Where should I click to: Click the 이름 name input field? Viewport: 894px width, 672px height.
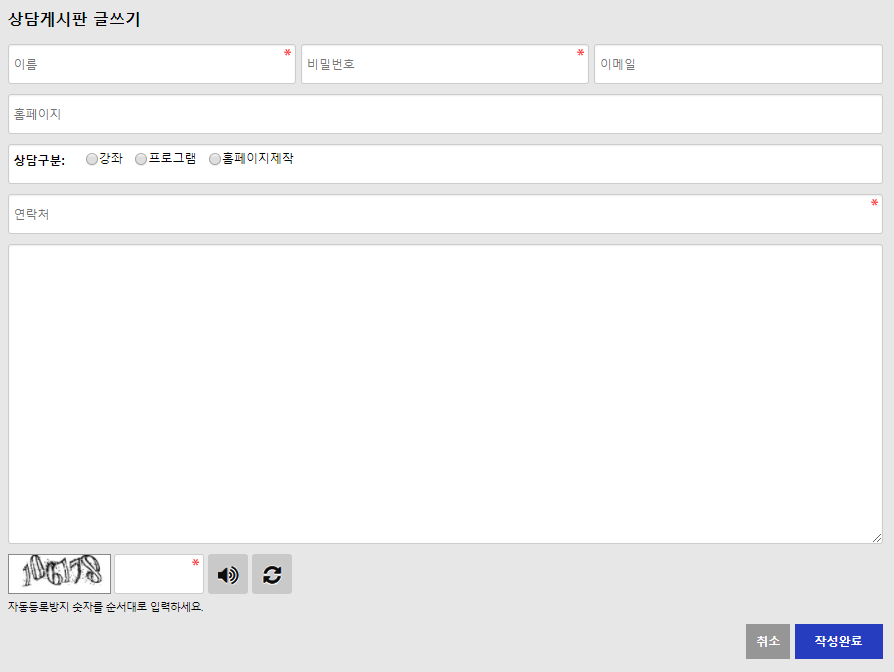(152, 64)
